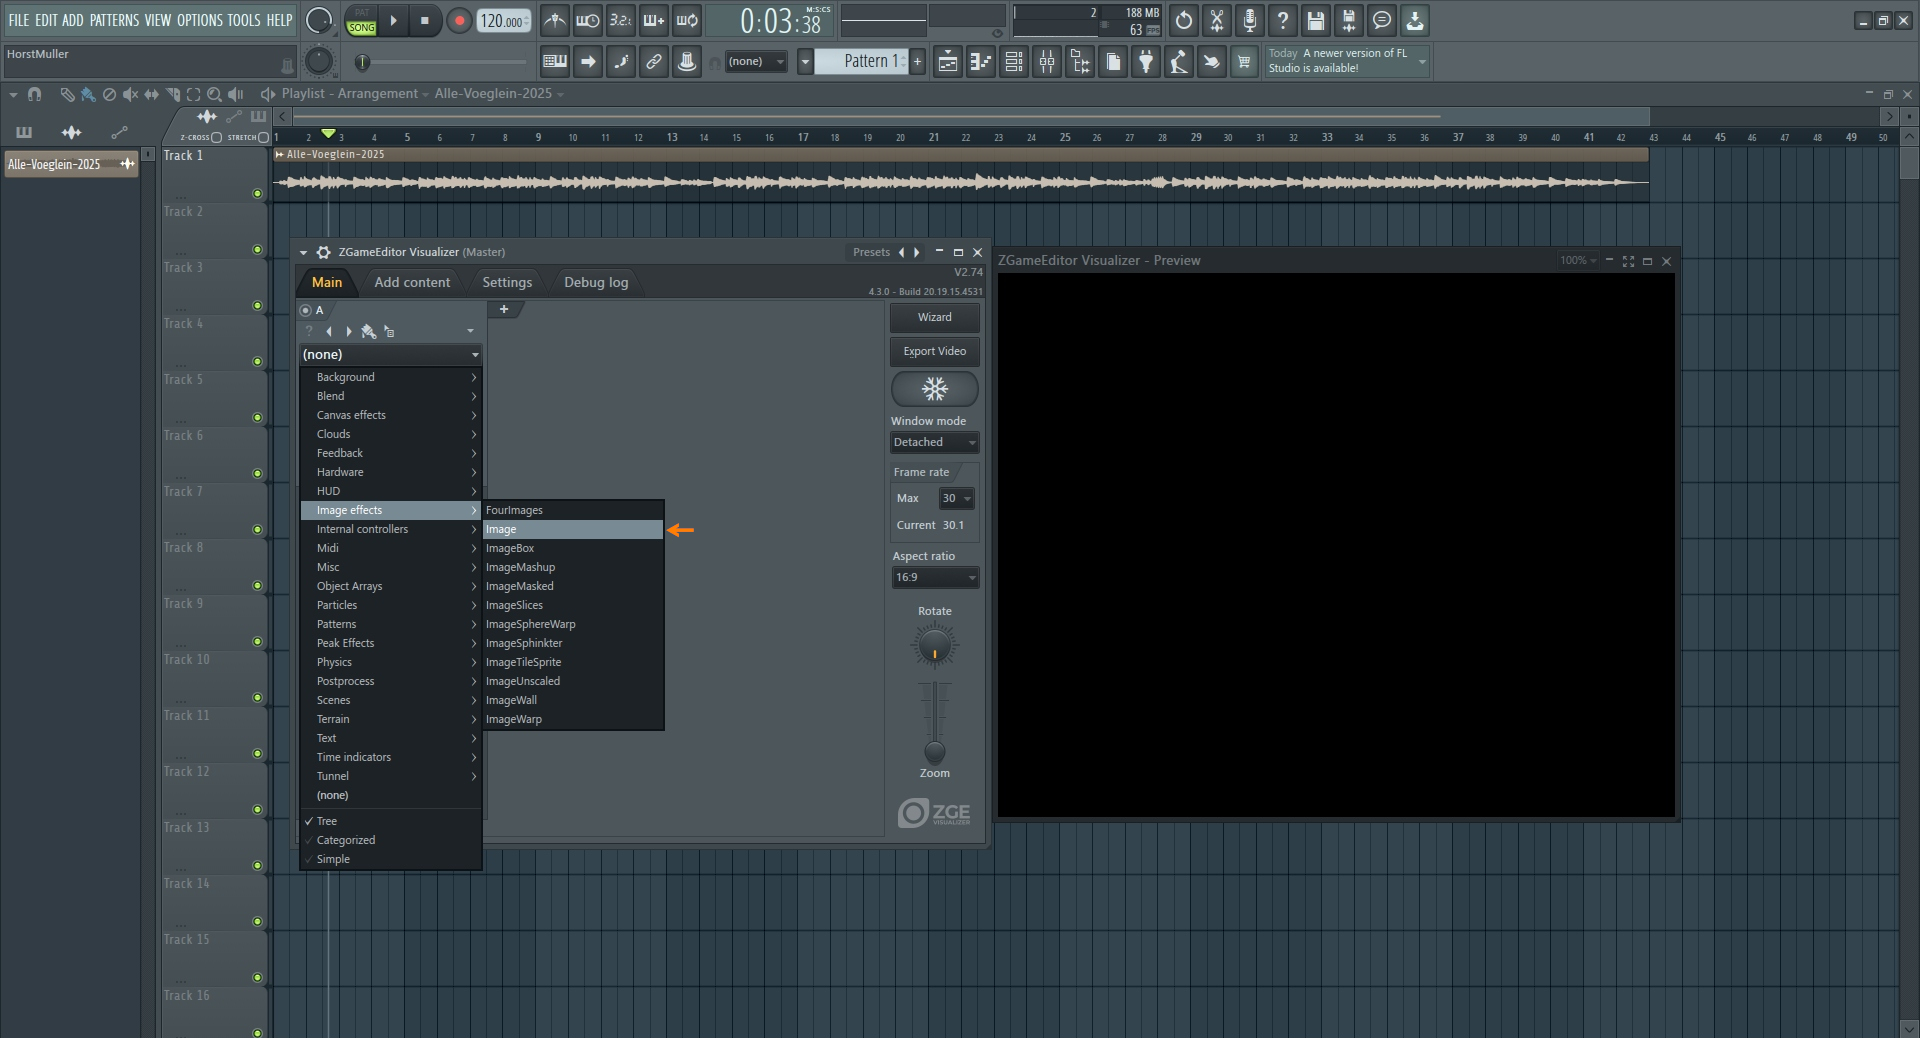Select the playlist zoom magnifier tool
1920x1038 pixels.
(x=214, y=94)
